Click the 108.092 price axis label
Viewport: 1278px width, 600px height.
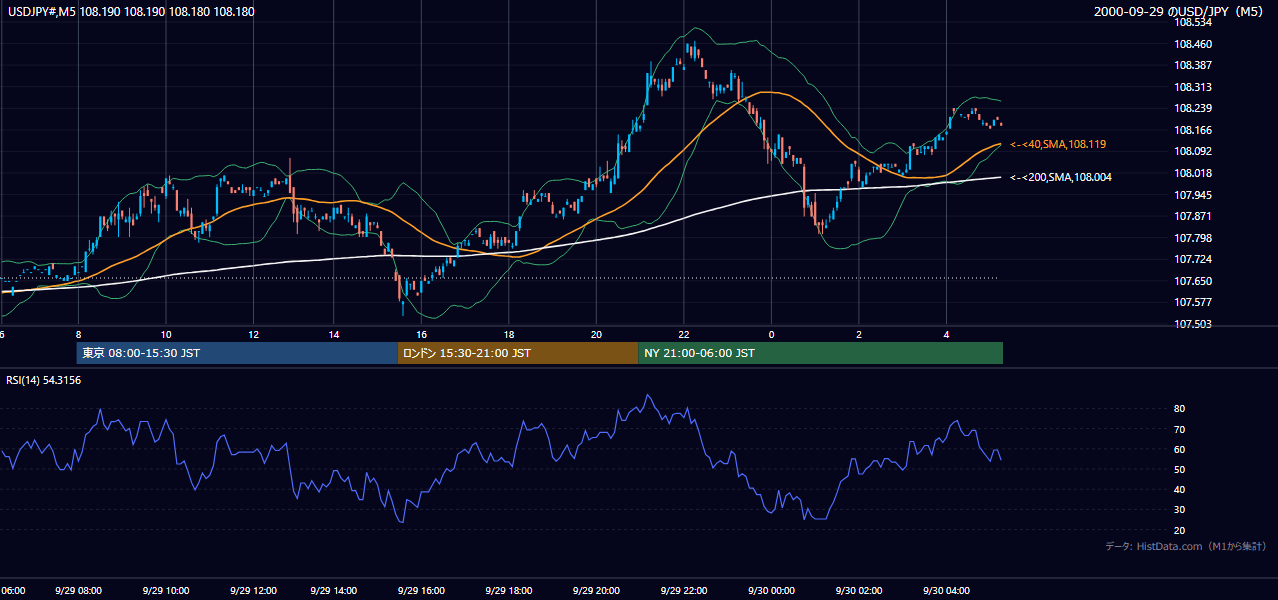click(1193, 151)
